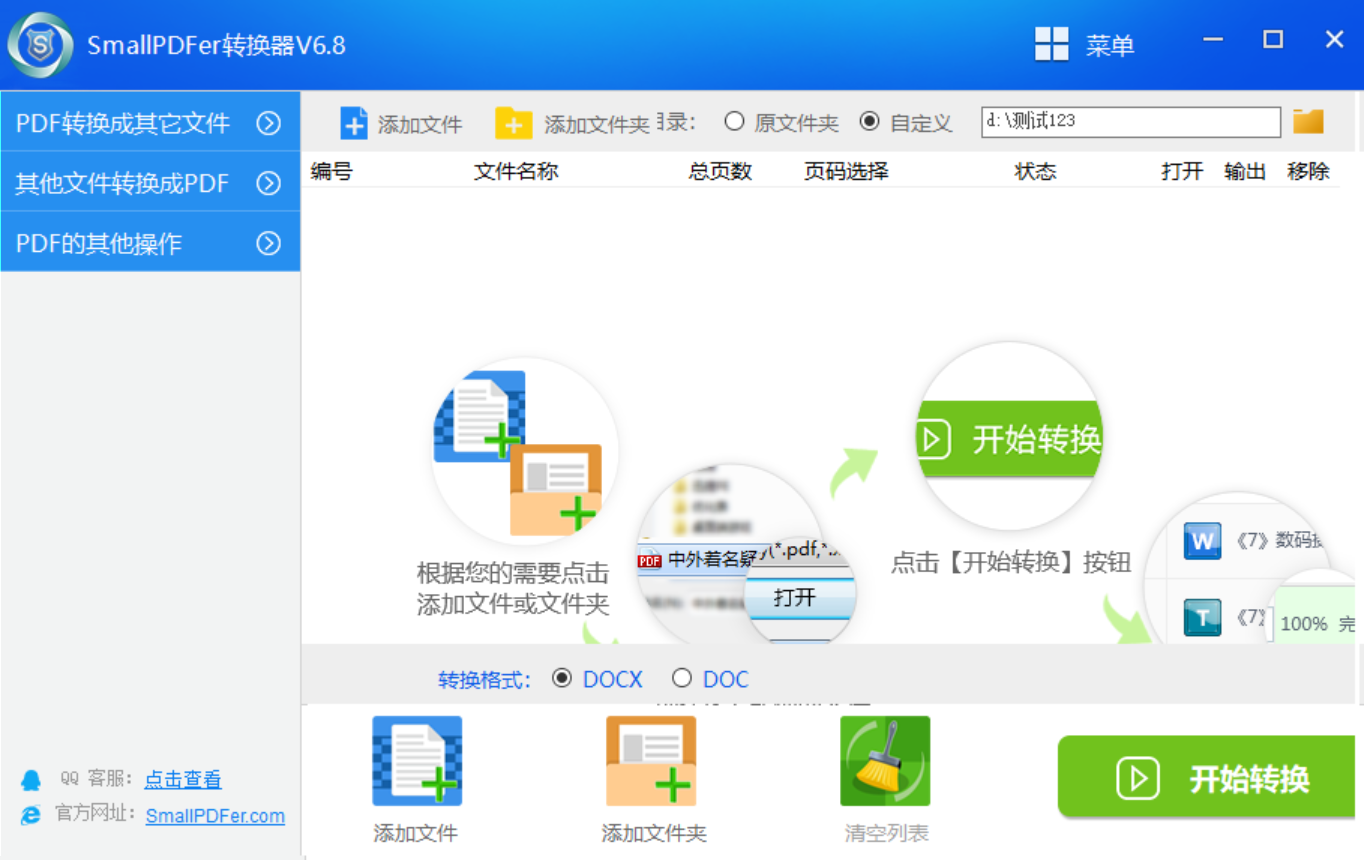Click 页码选择 column header

(x=846, y=171)
